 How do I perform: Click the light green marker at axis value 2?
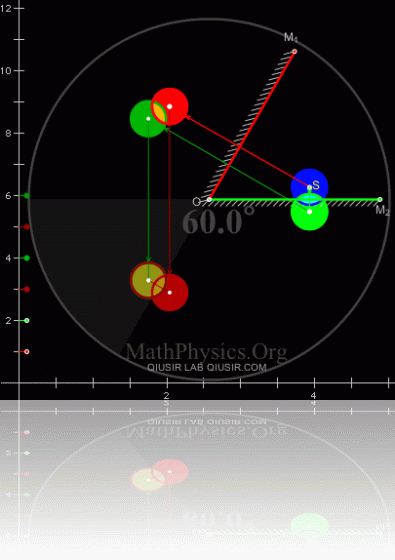pyautogui.click(x=26, y=320)
